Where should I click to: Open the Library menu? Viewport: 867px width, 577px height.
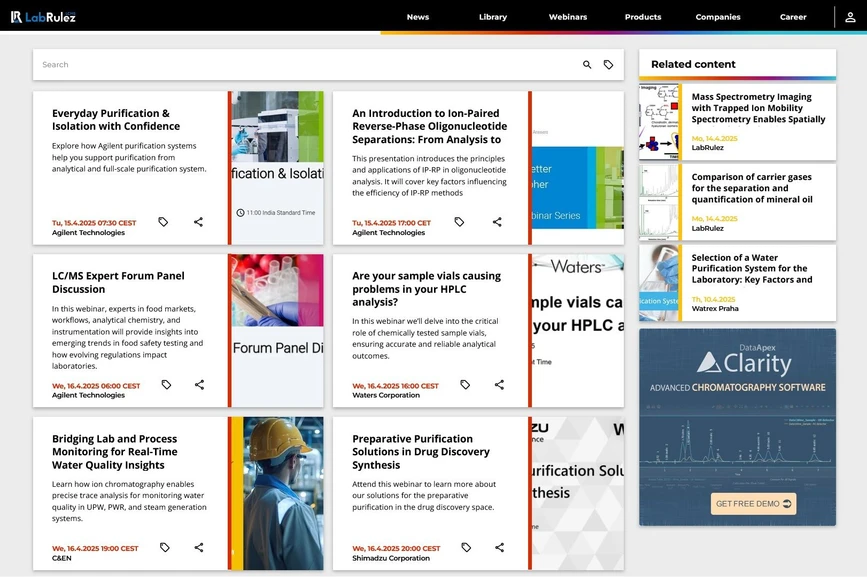tap(493, 17)
